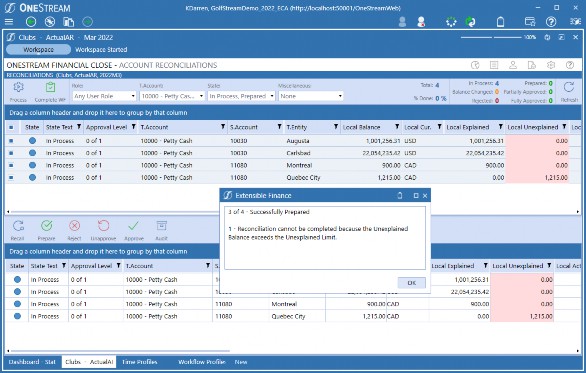This screenshot has width=586, height=373.
Task: Click the Process gear icon
Action: [x=18, y=88]
